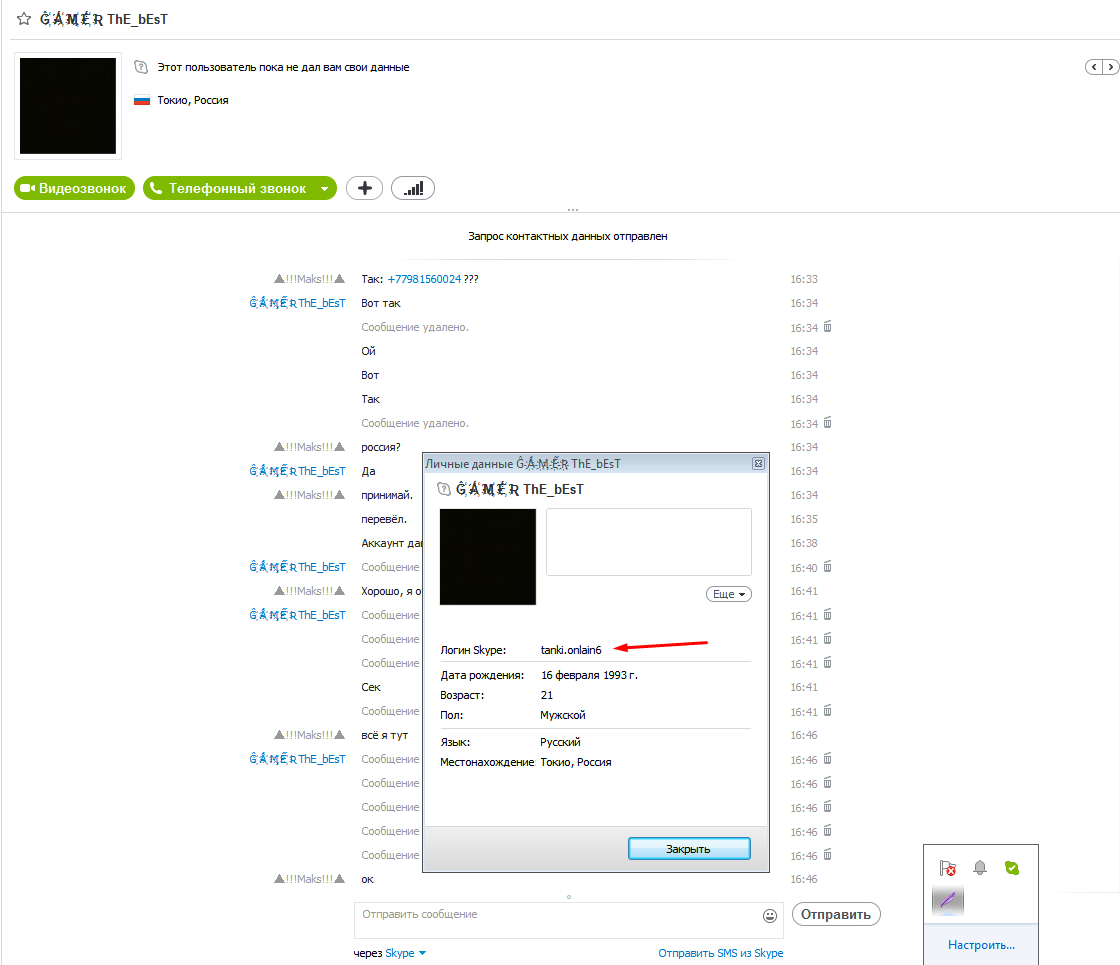Select the Skype login tanki.onlain6
Image resolution: width=1120 pixels, height=965 pixels.
coord(571,650)
